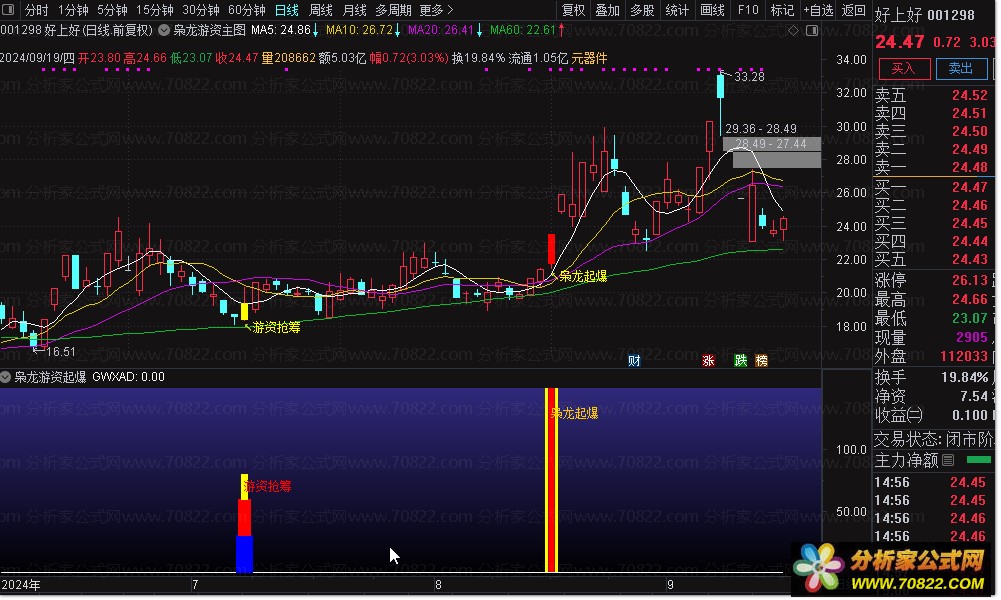Click the month 8 marker on the time axis

point(438,585)
